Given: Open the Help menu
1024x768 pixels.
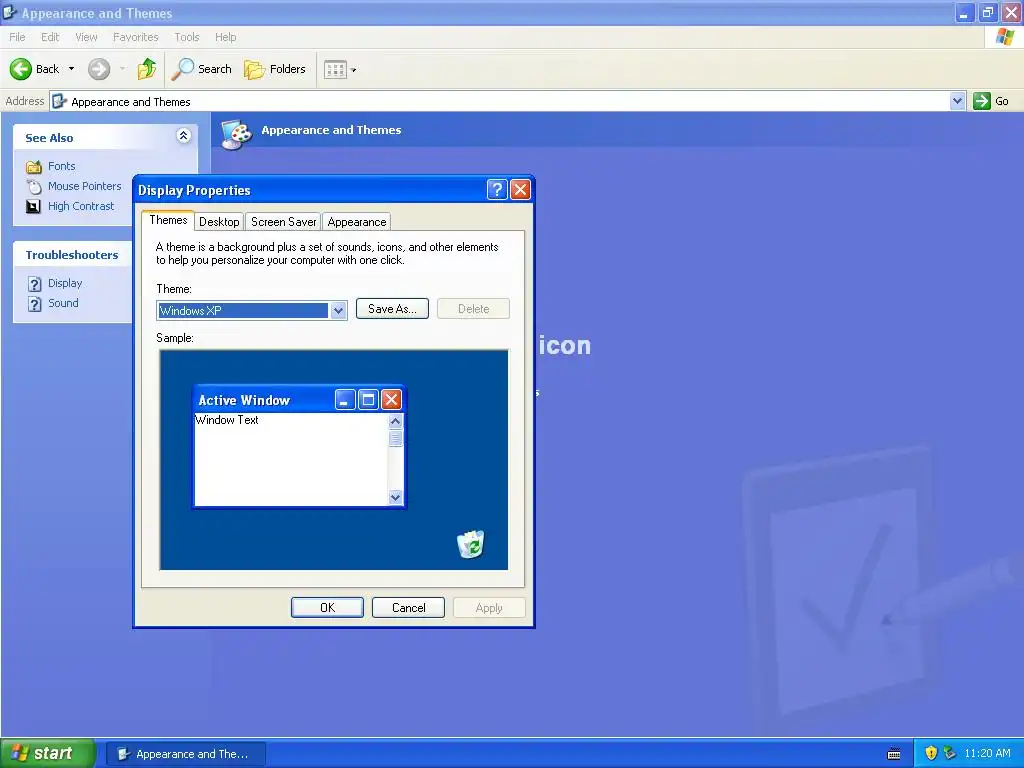Looking at the screenshot, I should 225,37.
